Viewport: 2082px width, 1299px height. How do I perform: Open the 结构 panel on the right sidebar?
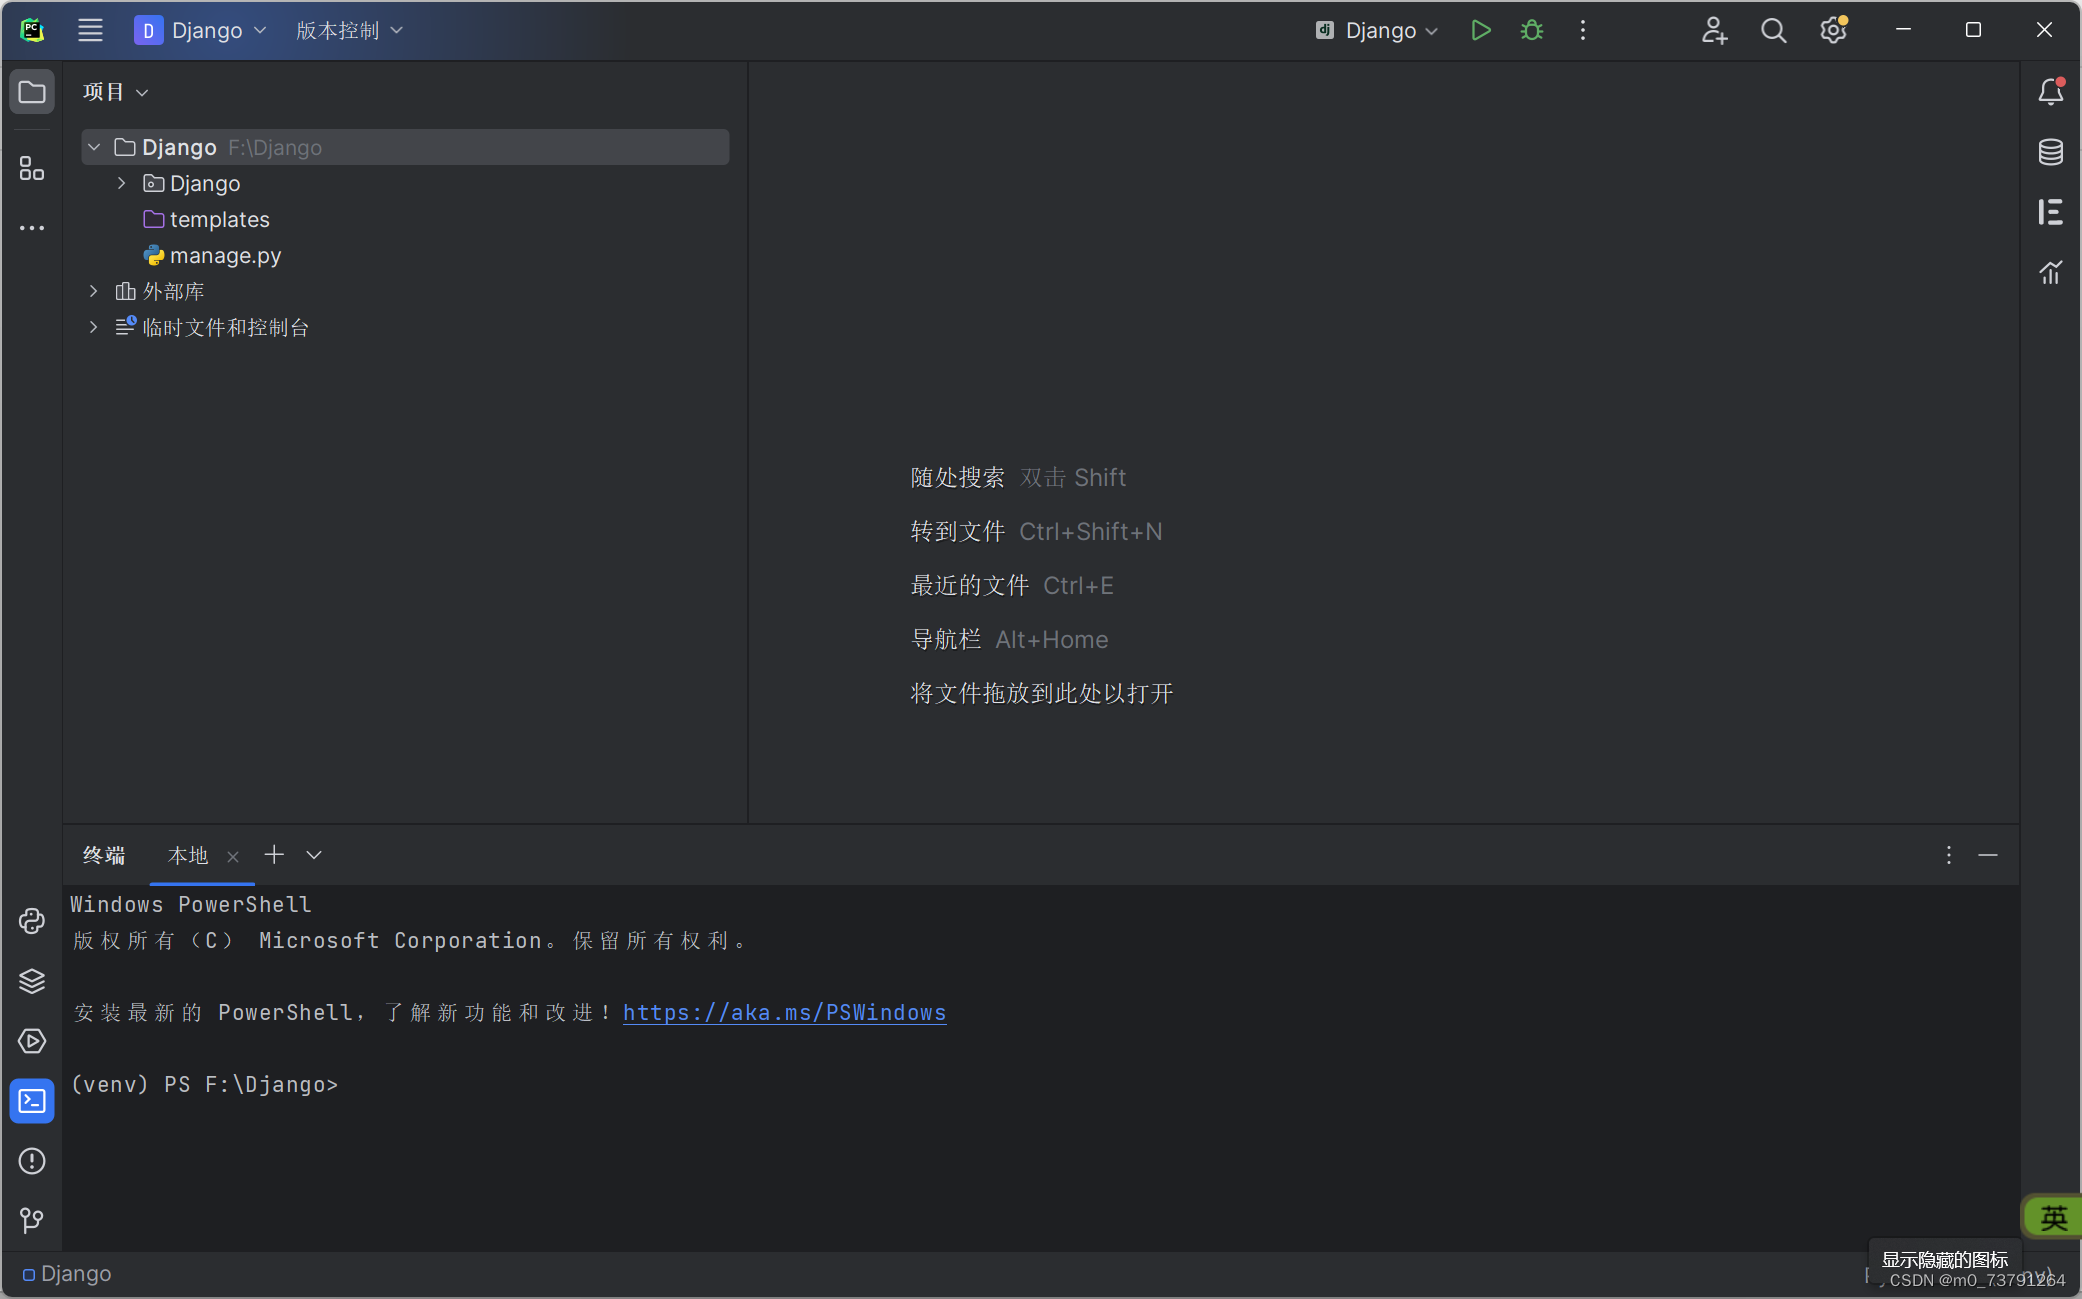pyautogui.click(x=2051, y=211)
